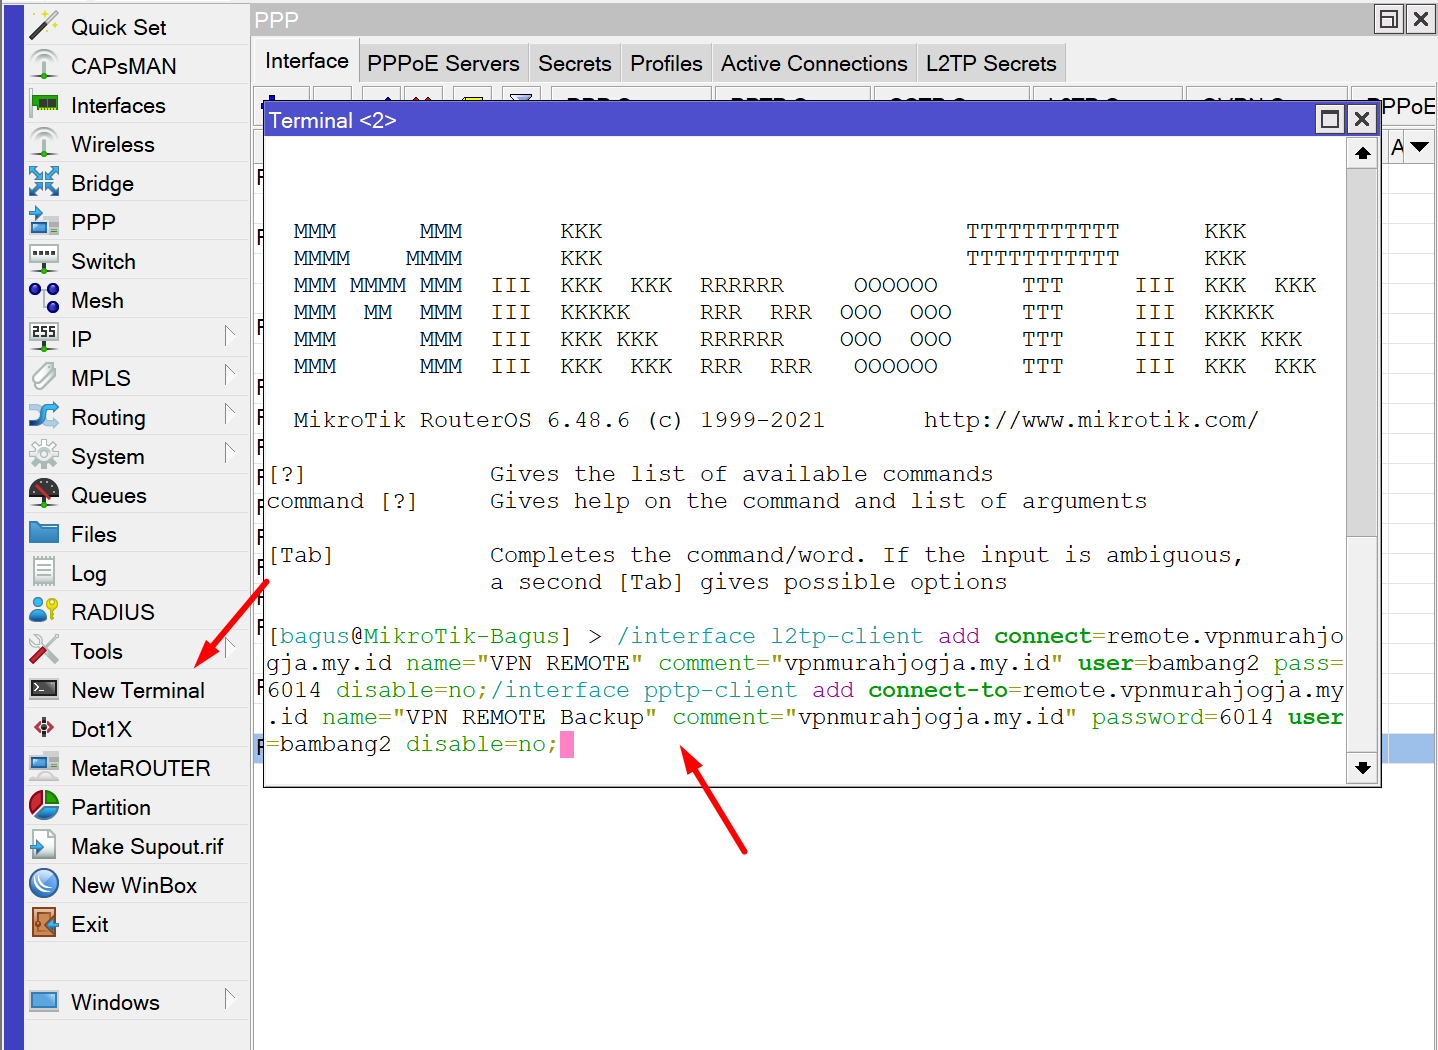Screen dimensions: 1438x1050
Task: Open Quick Set from the sidebar icon
Action: (x=44, y=26)
